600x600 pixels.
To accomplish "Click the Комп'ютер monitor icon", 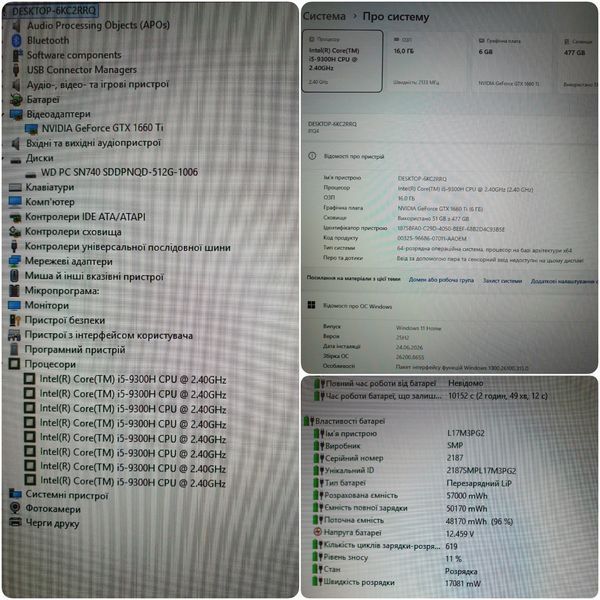I will (15, 202).
